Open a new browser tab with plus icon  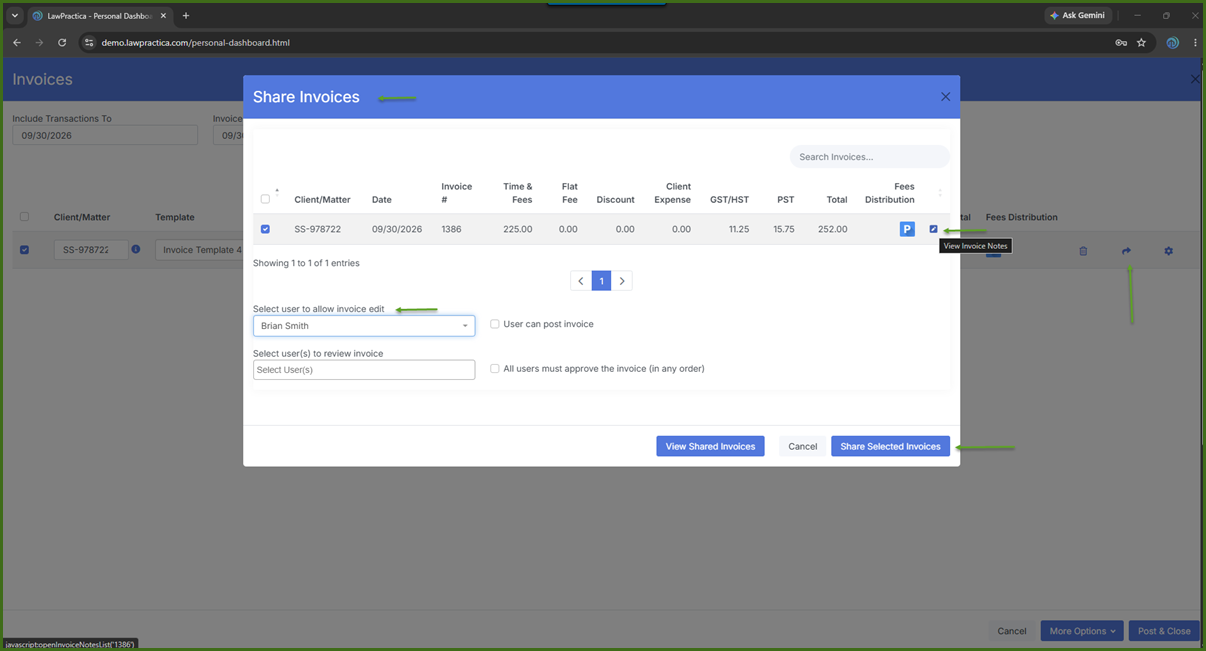click(x=186, y=16)
